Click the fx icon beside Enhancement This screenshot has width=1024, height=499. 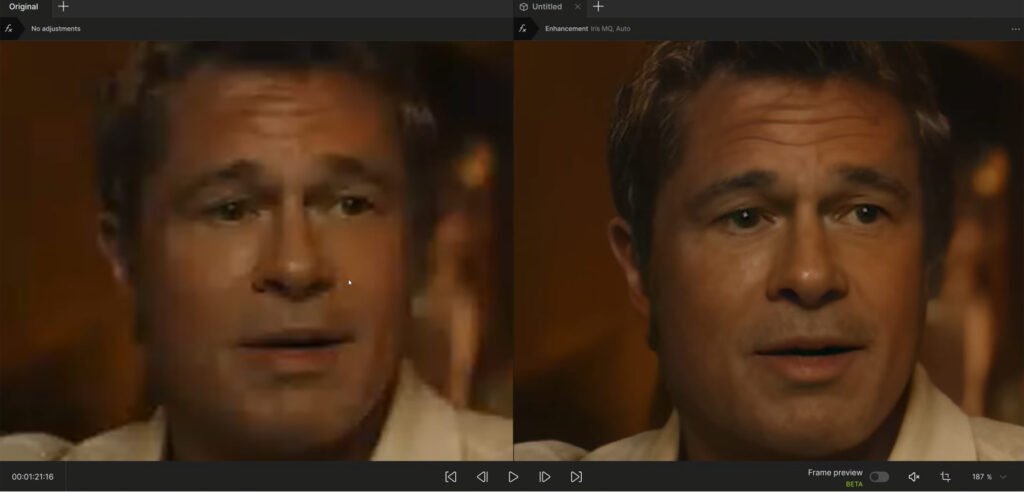523,28
